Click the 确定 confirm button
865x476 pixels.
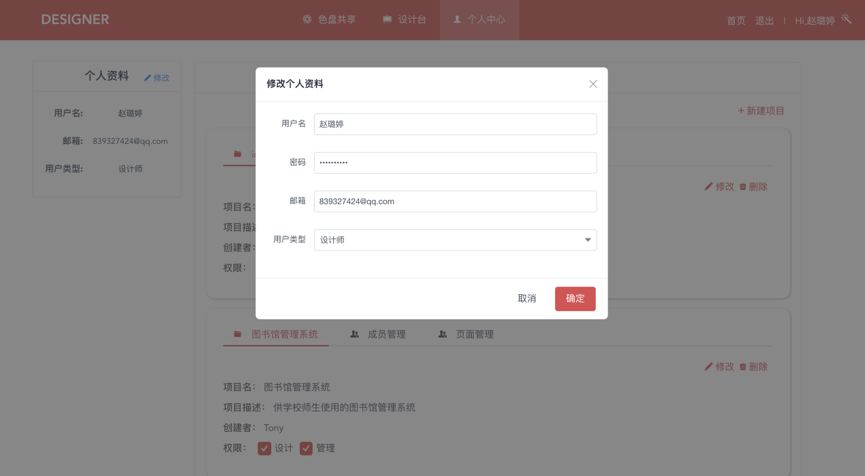pyautogui.click(x=575, y=298)
